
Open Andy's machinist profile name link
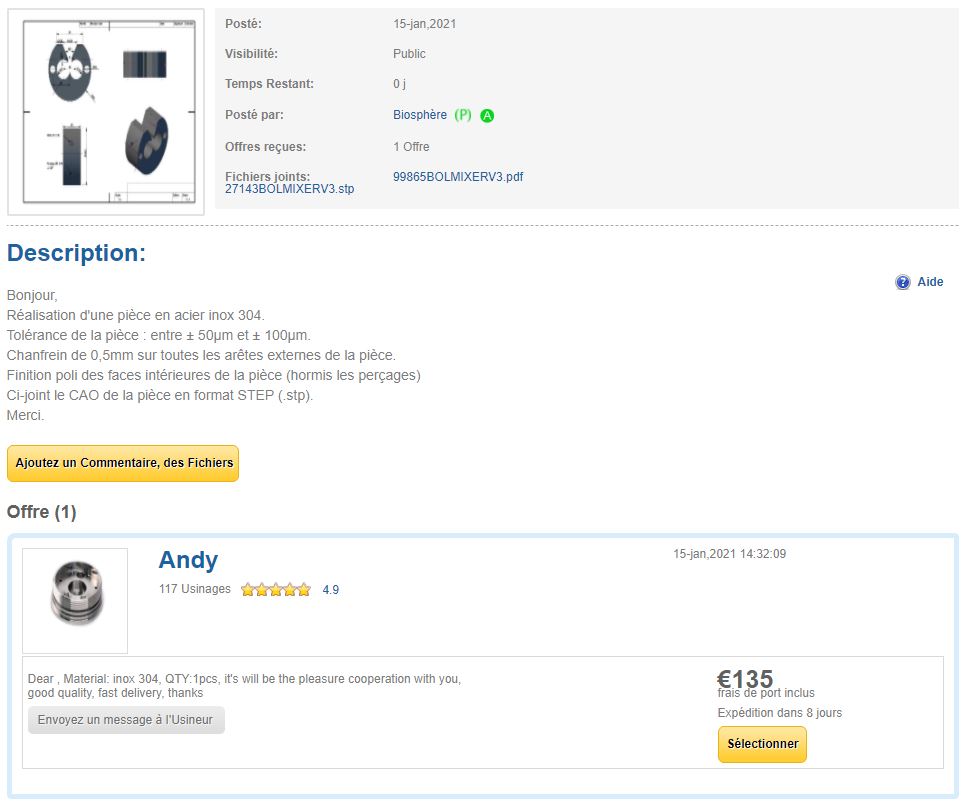click(188, 559)
